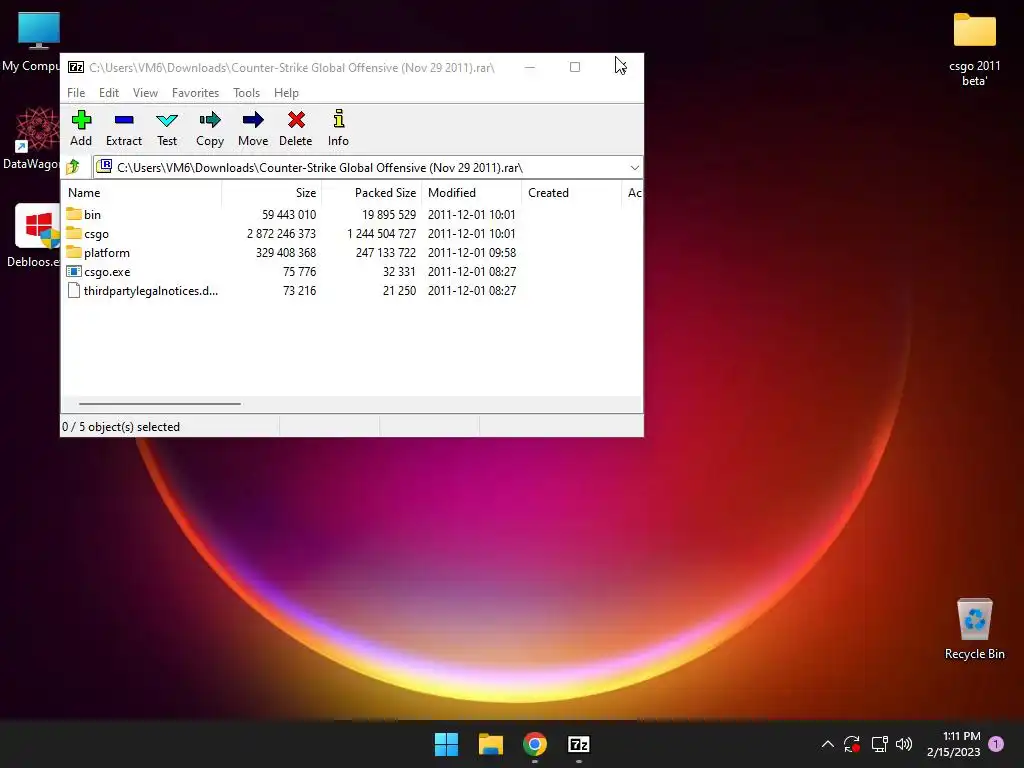This screenshot has height=768, width=1024.
Task: Click the horizontal scrollbar in the file list
Action: pos(159,404)
